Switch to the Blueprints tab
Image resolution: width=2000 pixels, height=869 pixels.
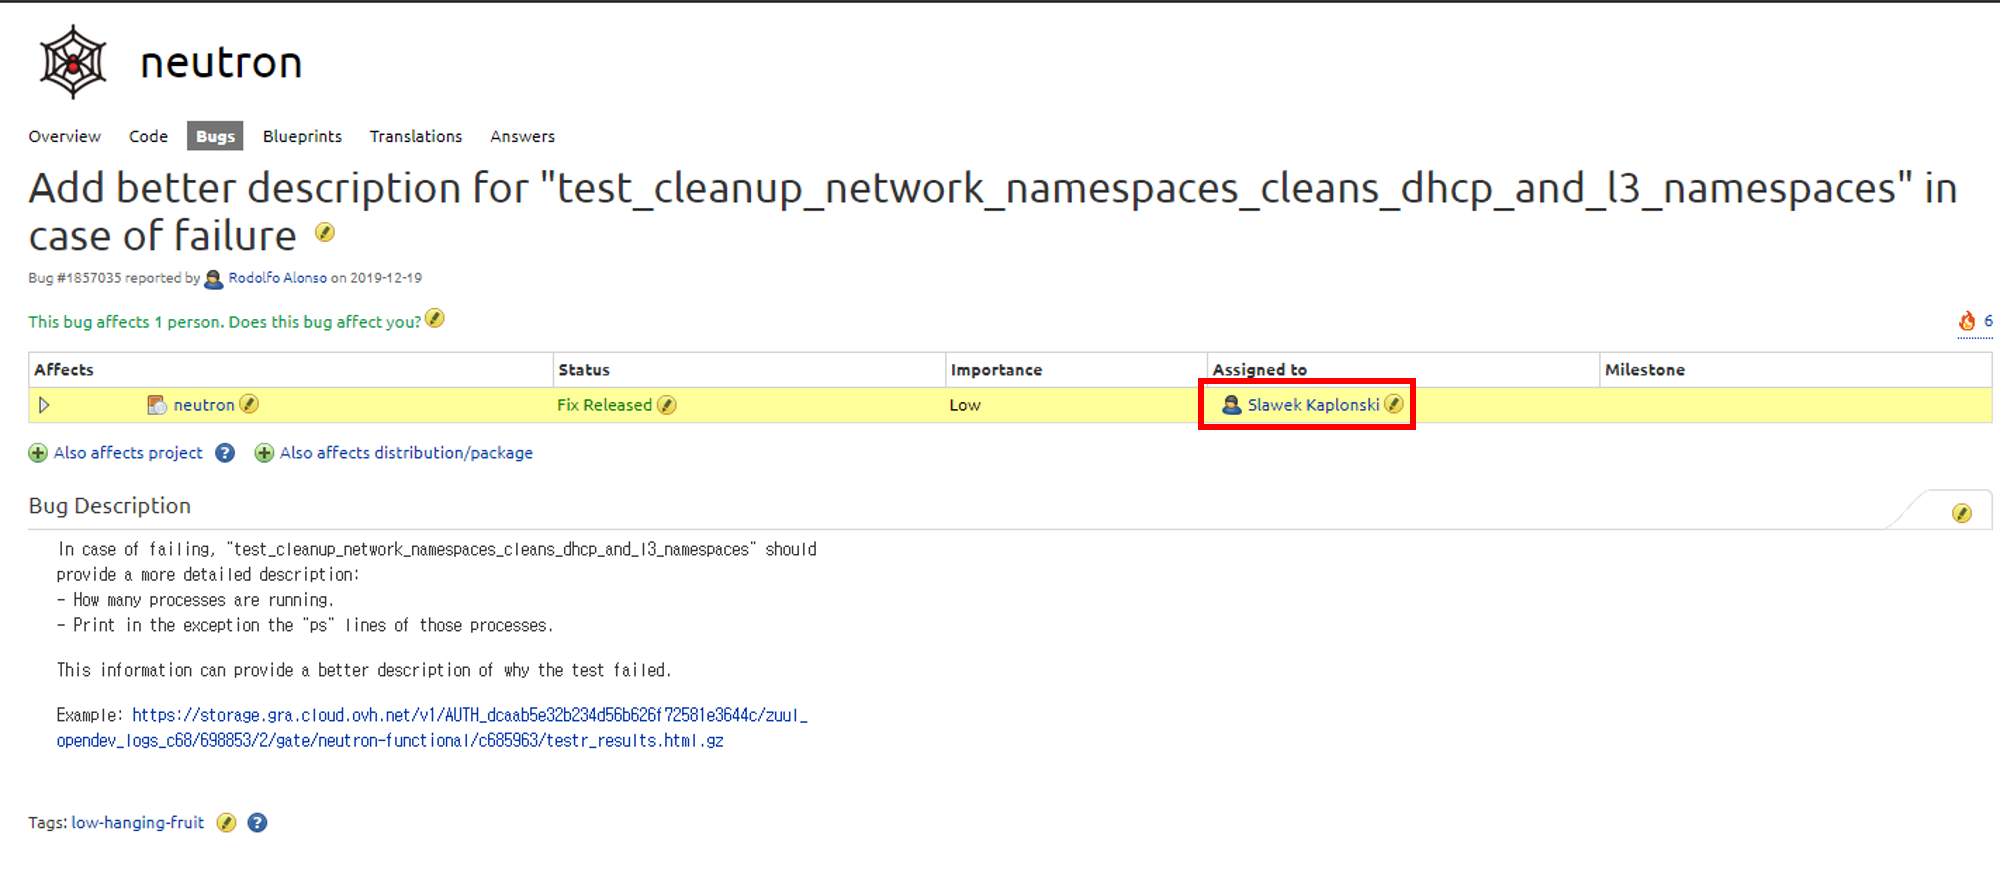pyautogui.click(x=302, y=136)
